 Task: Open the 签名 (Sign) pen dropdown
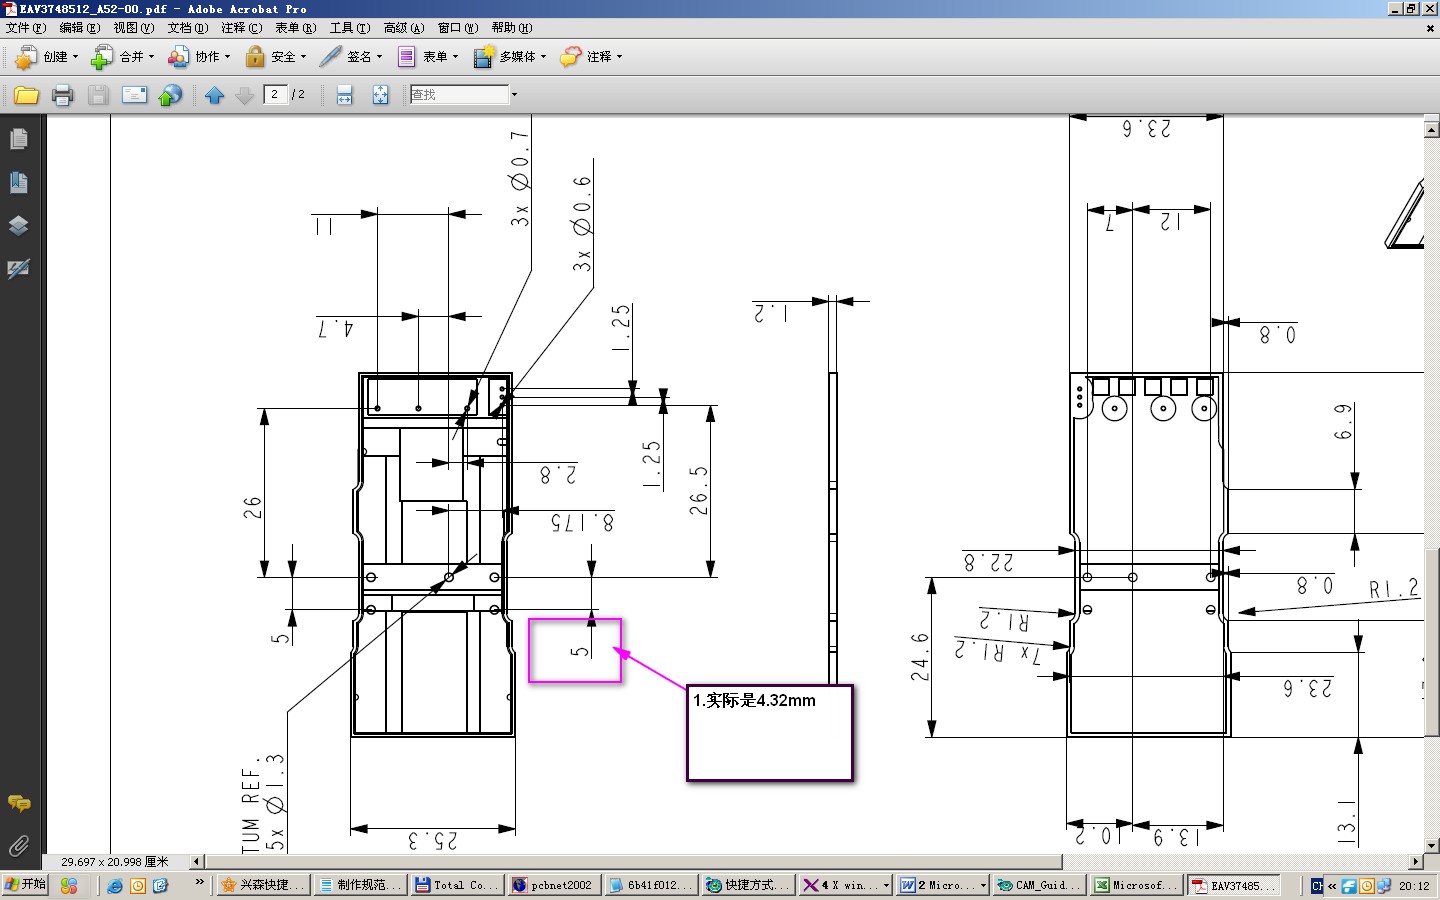point(351,57)
